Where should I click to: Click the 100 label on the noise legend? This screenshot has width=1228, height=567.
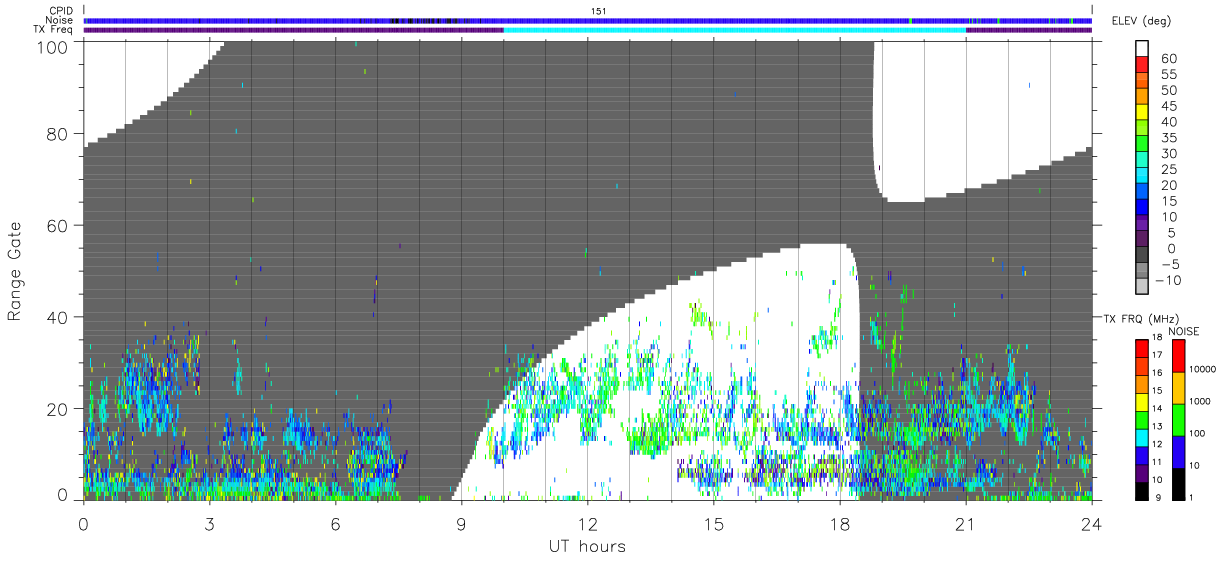click(x=1197, y=435)
